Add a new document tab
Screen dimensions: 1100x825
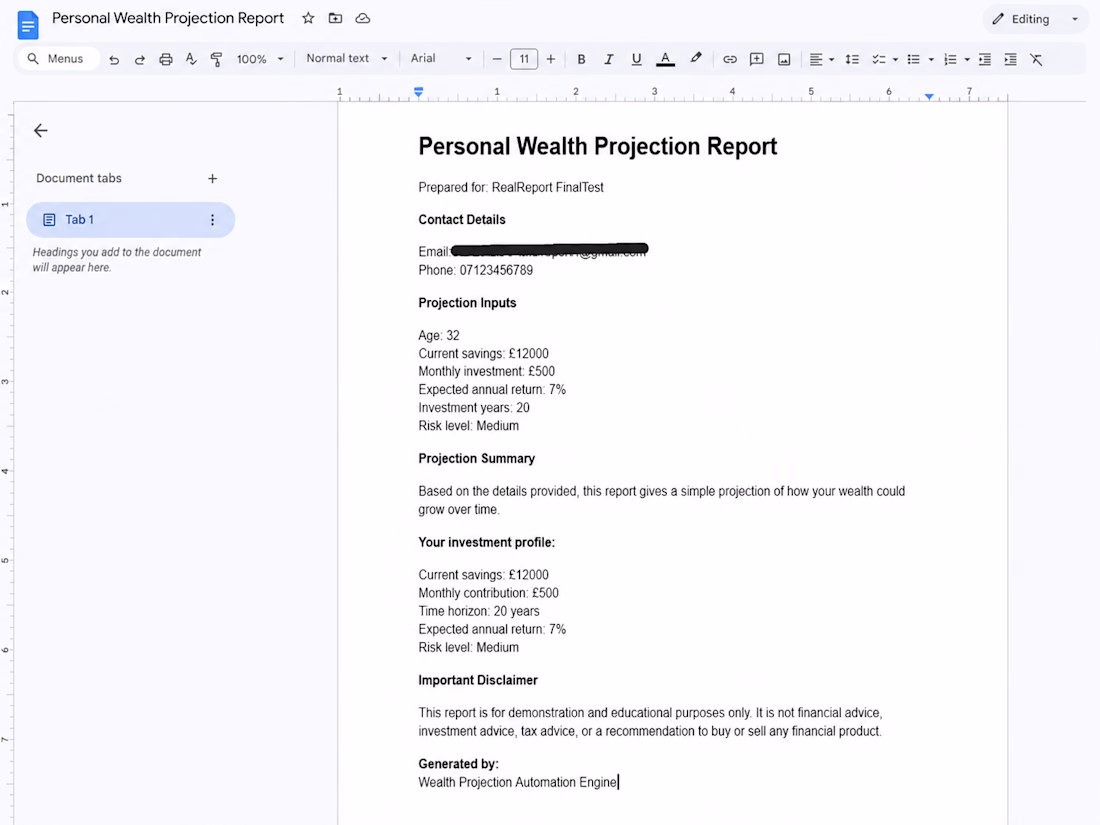(213, 179)
